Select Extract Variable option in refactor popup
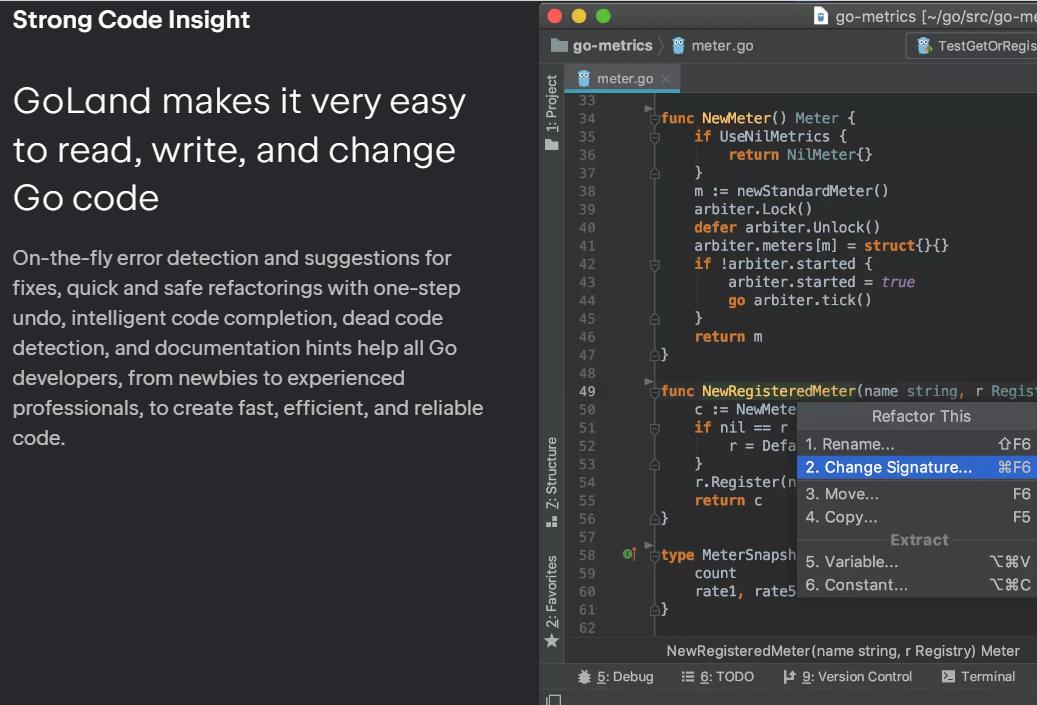Viewport: 1037px width, 705px height. 917,561
